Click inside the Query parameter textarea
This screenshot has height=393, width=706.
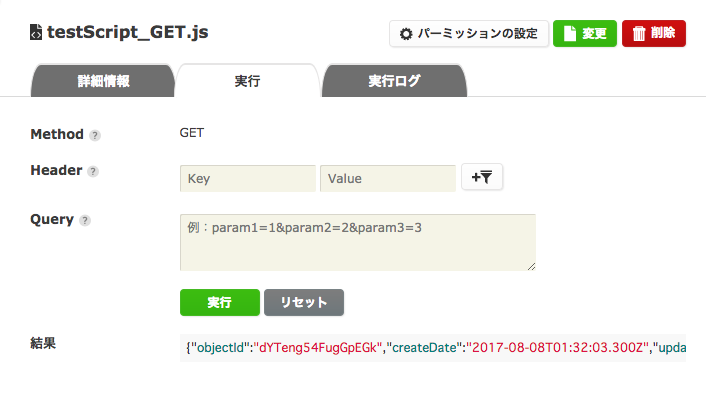pos(358,242)
